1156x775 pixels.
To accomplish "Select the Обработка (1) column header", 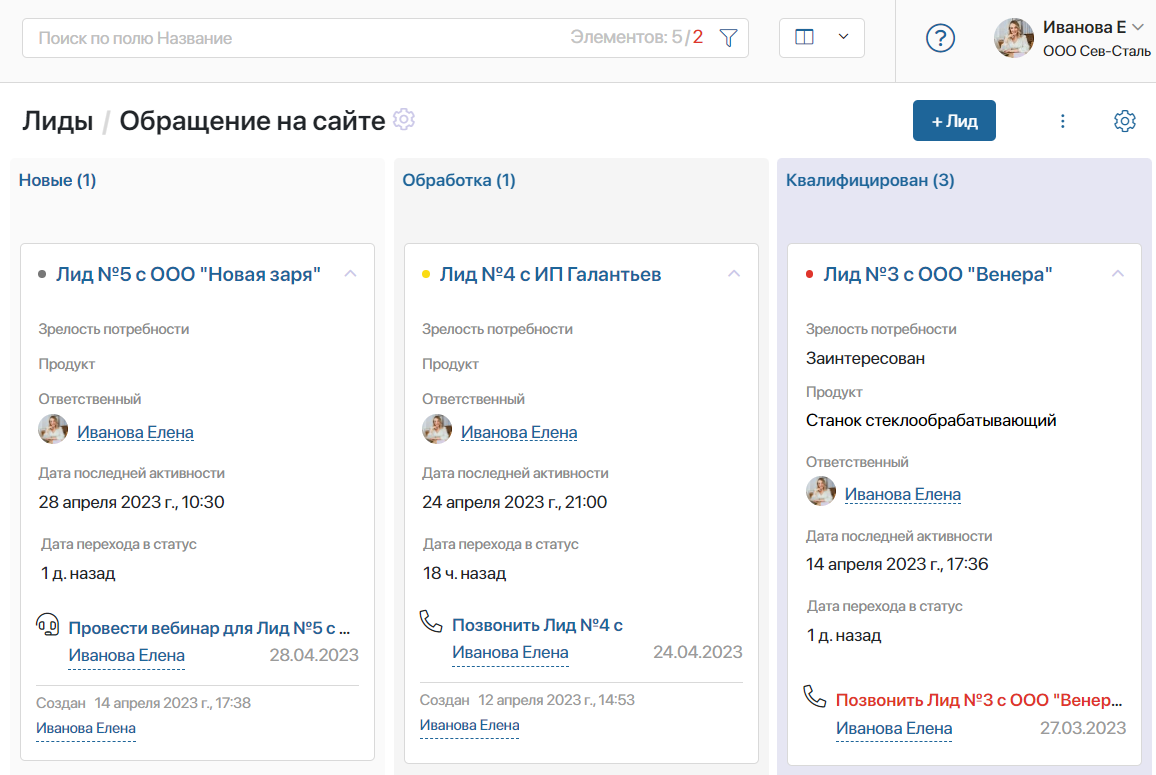I will coord(459,180).
